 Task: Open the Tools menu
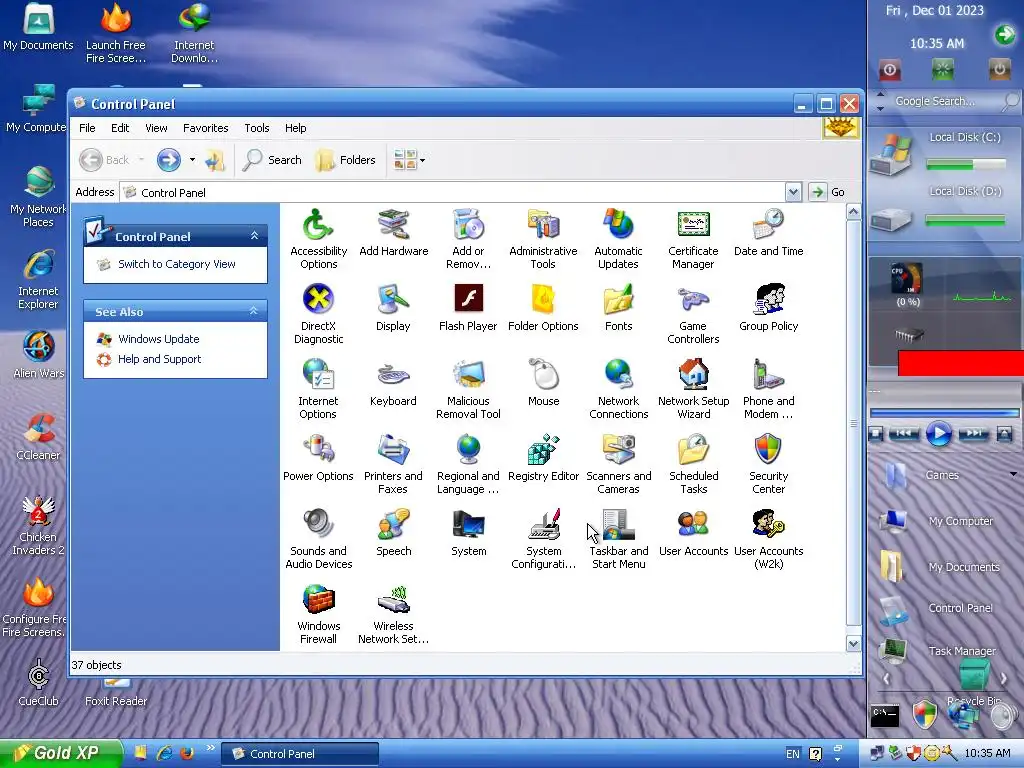tap(257, 128)
